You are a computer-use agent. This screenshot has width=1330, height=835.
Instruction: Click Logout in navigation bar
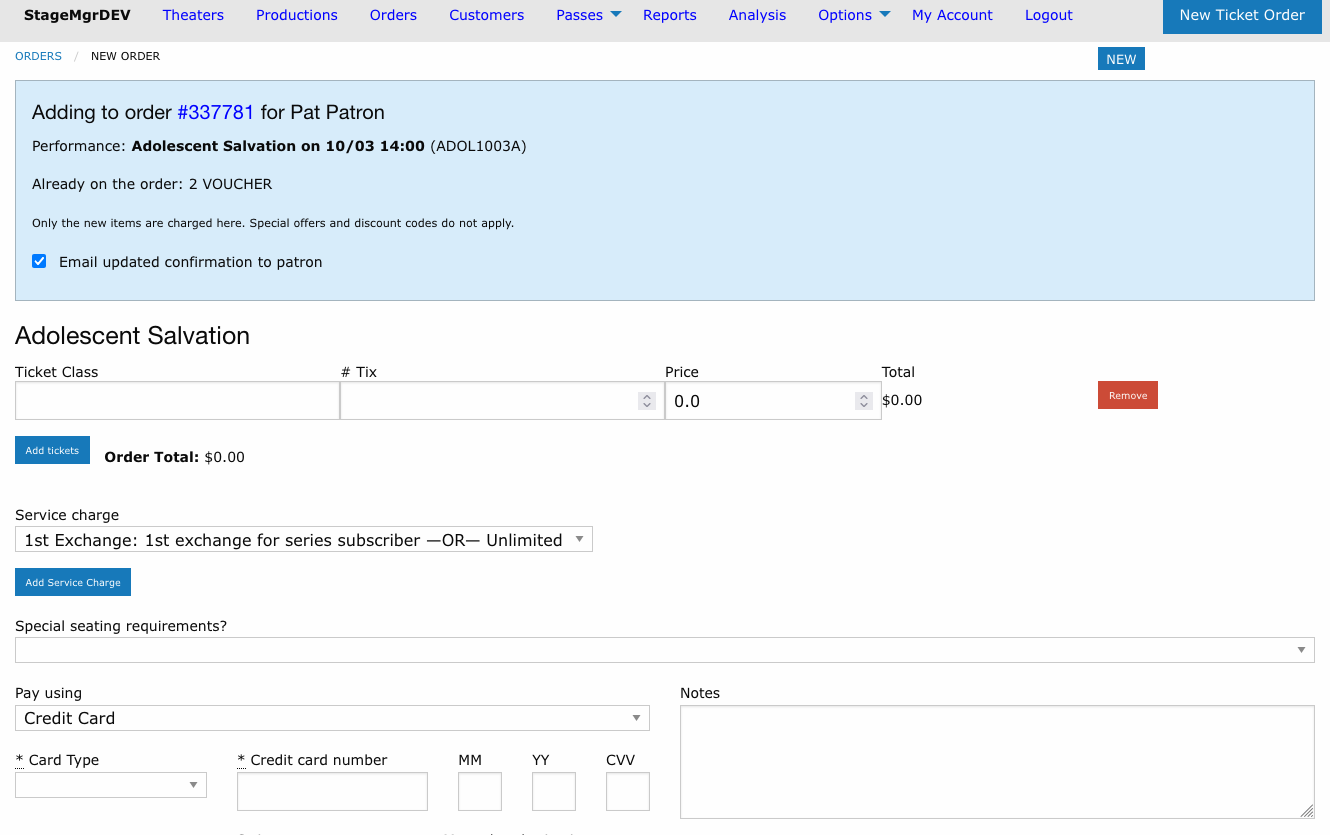tap(1049, 15)
